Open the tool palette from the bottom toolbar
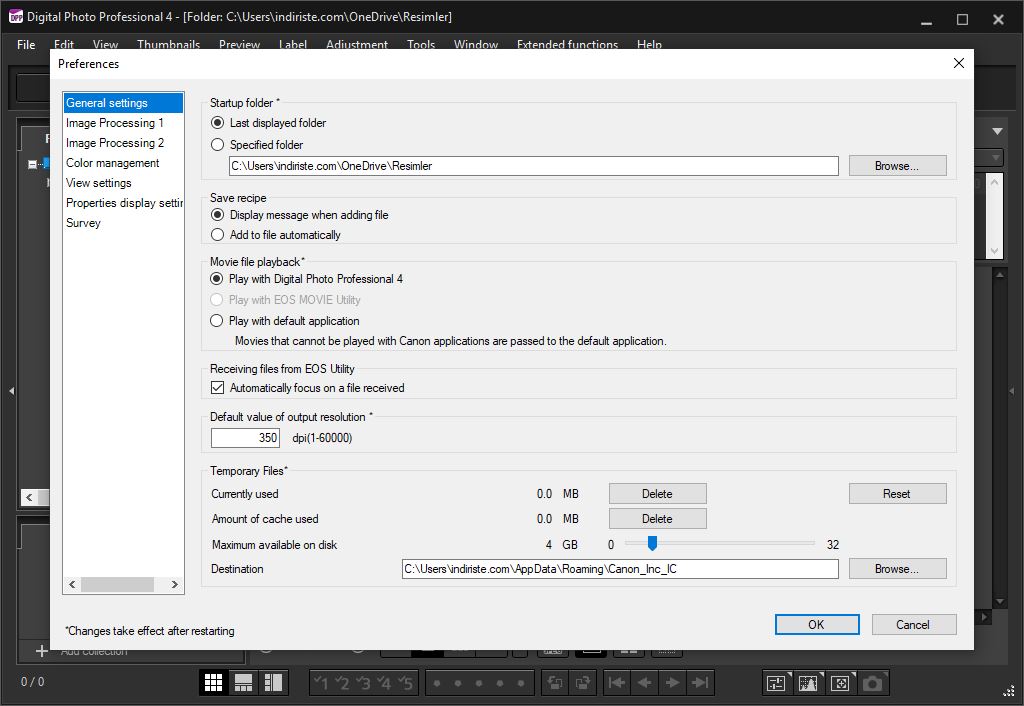1024x706 pixels. (x=776, y=683)
